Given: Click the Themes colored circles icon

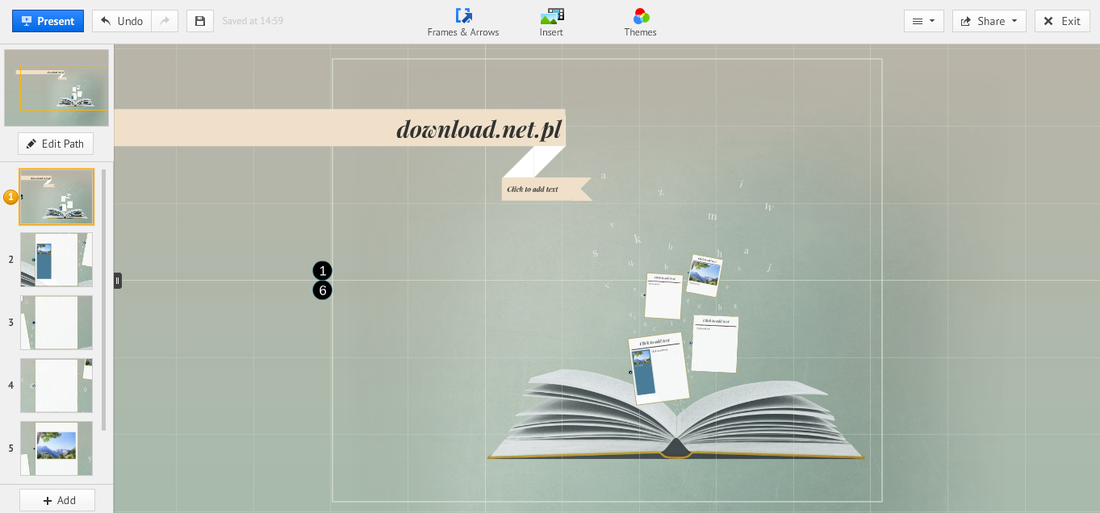Looking at the screenshot, I should point(641,15).
